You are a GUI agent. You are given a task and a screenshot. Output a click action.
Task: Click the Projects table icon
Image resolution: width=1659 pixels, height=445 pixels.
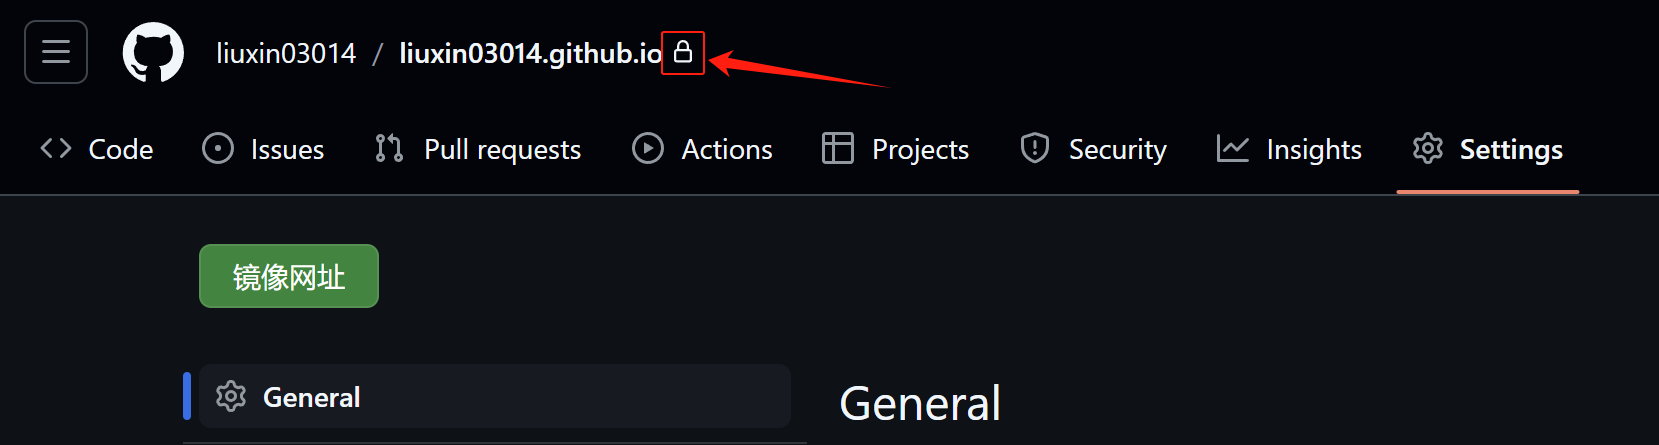(x=838, y=149)
